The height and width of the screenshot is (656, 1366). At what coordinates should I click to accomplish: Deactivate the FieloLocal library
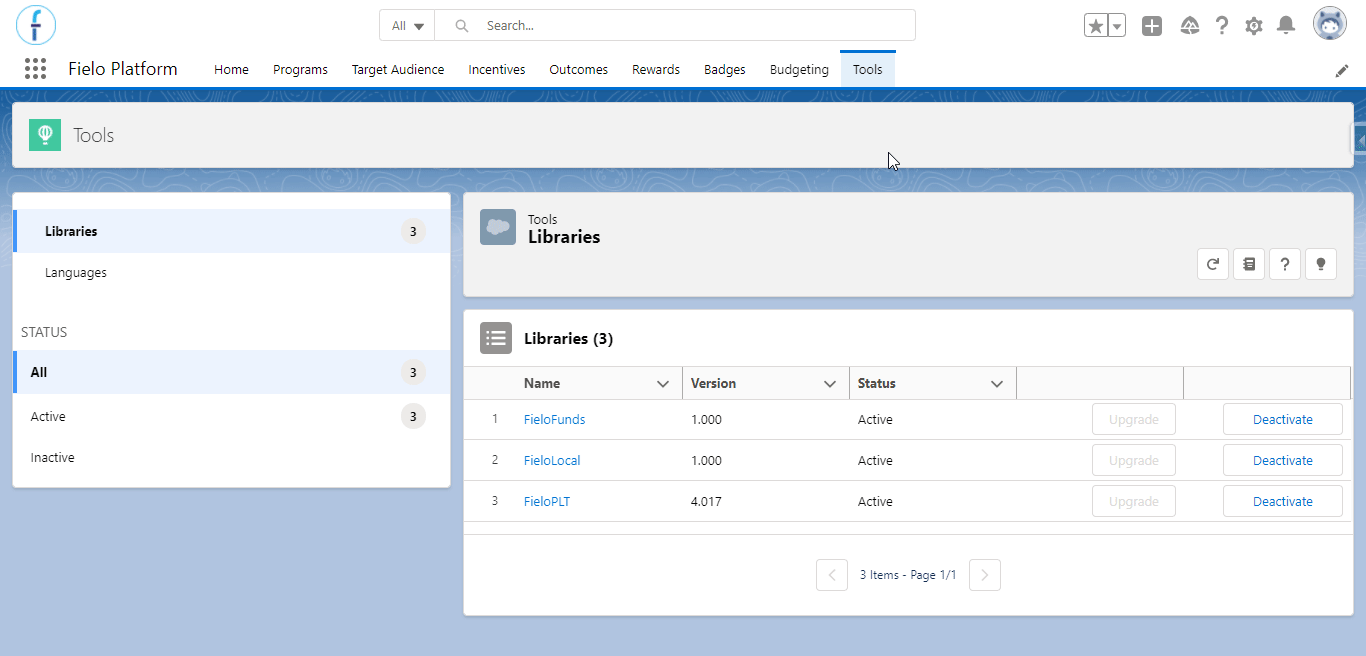[x=1283, y=461]
